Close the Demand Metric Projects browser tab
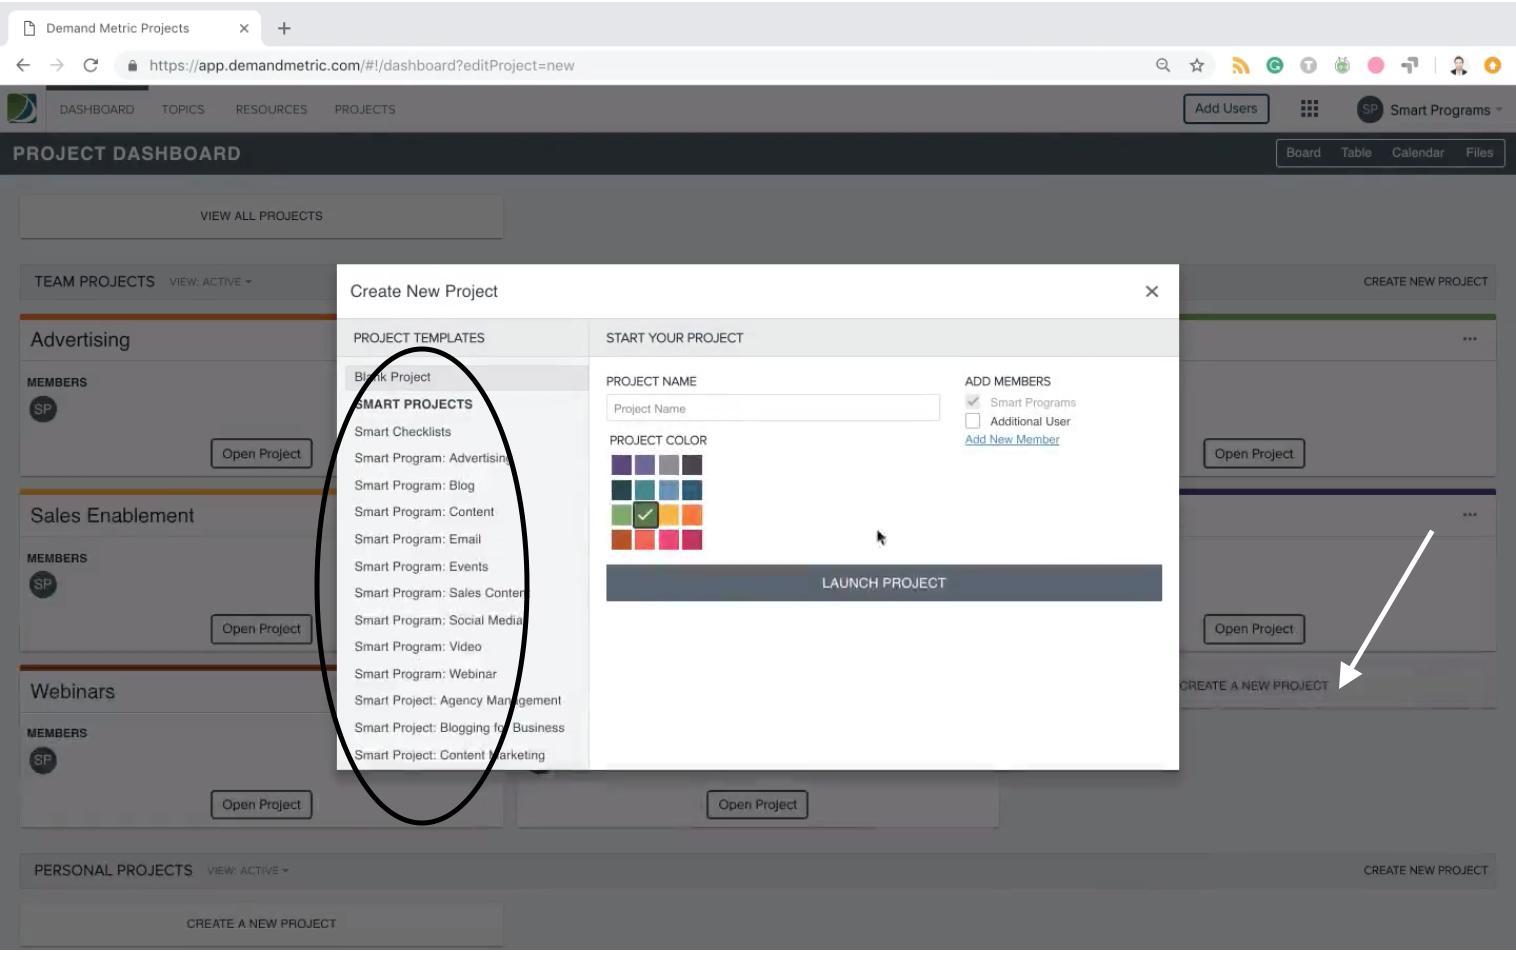 [x=244, y=28]
